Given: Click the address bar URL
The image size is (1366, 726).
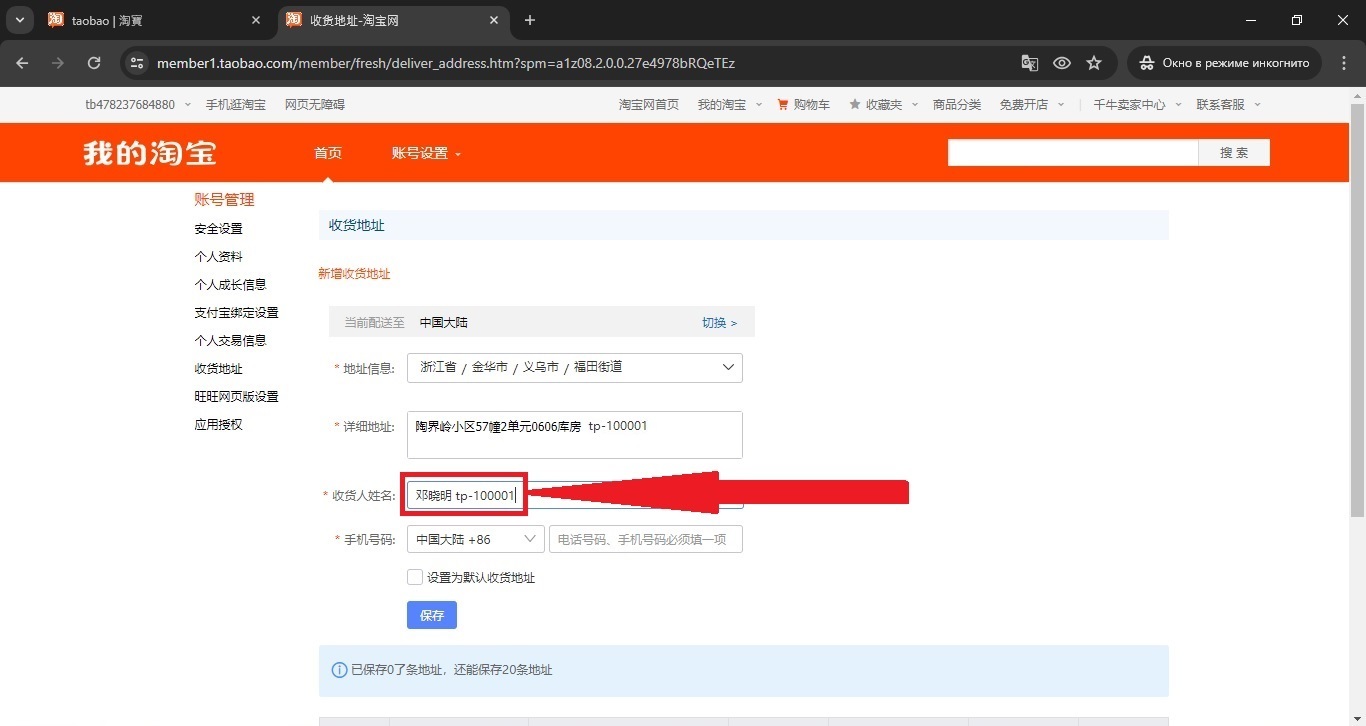Looking at the screenshot, I should coord(446,63).
